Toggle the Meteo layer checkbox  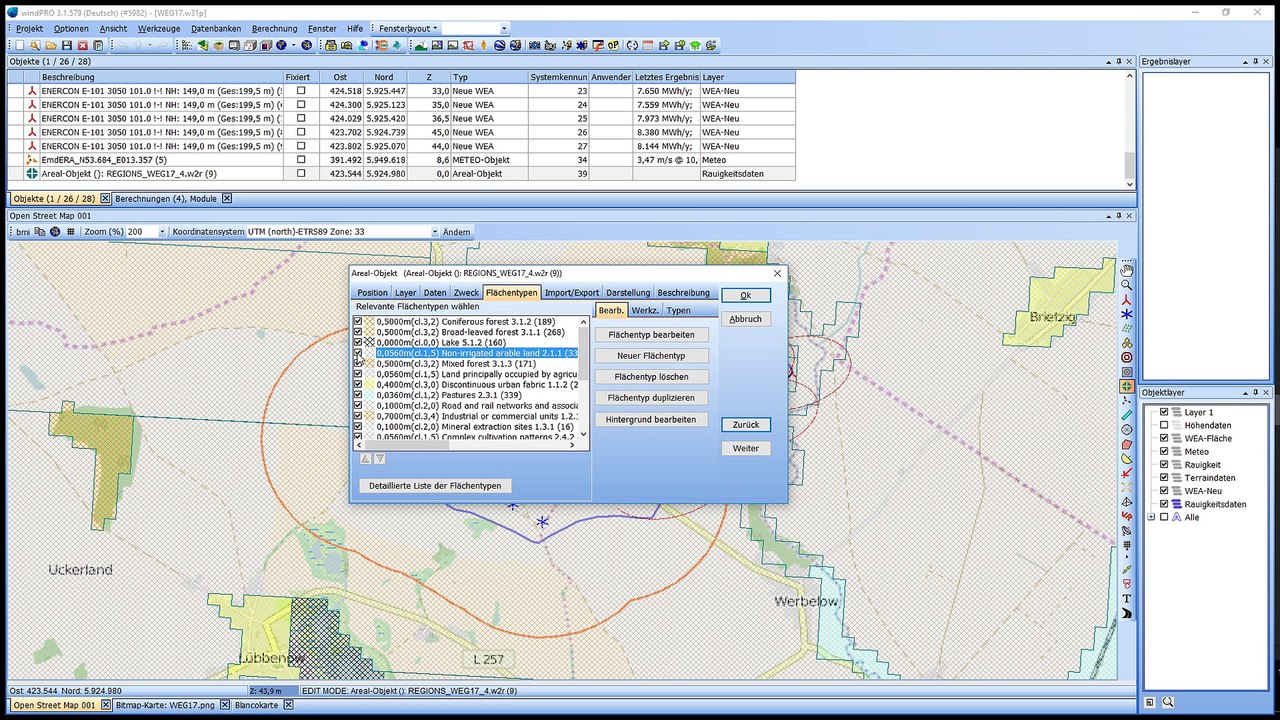pos(1164,451)
